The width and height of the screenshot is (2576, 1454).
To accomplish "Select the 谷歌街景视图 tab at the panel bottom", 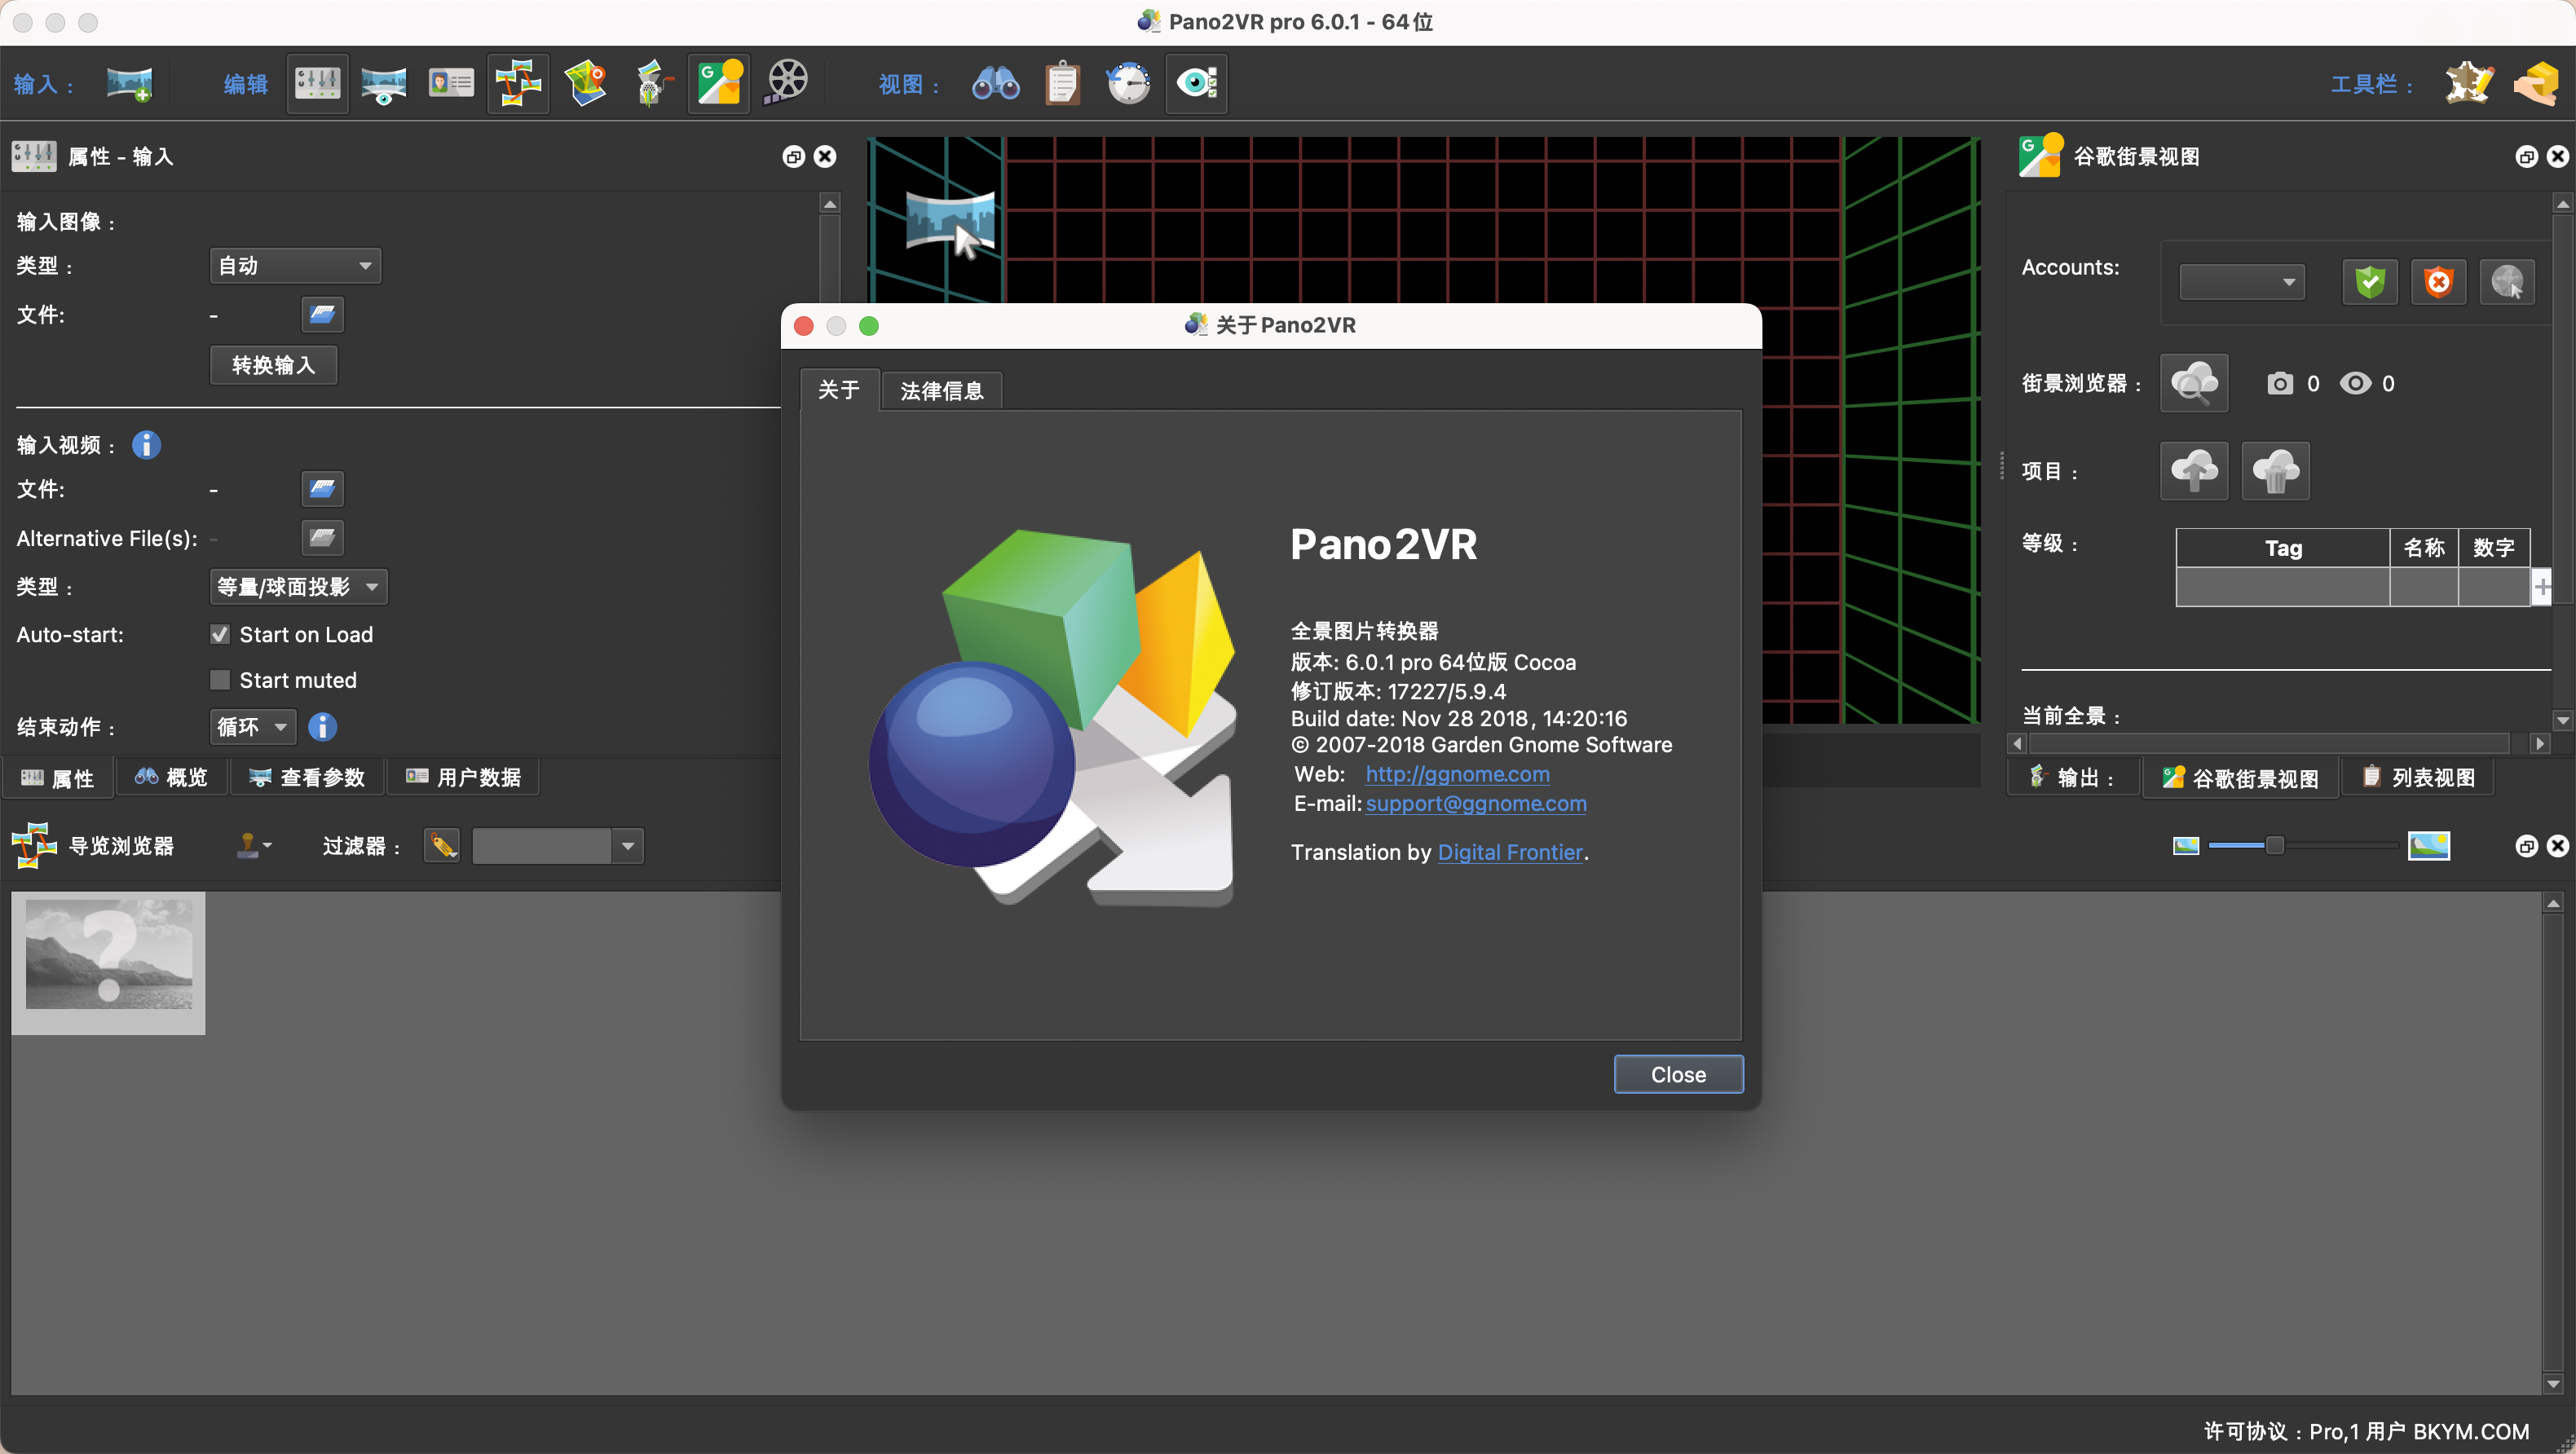I will (x=2240, y=778).
